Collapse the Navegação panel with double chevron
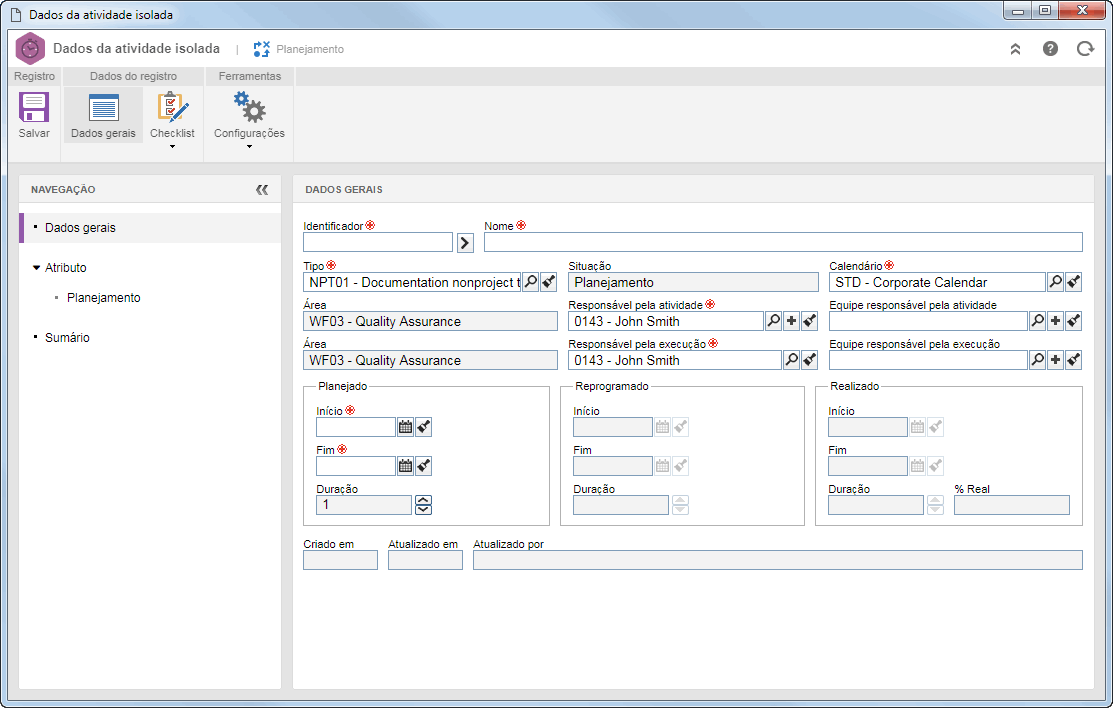This screenshot has height=708, width=1113. coord(262,190)
